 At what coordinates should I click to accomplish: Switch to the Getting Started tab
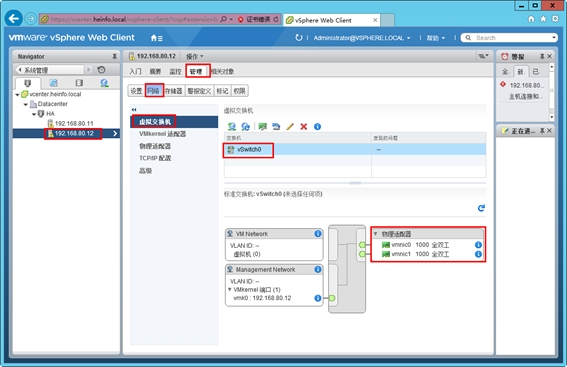tap(135, 72)
